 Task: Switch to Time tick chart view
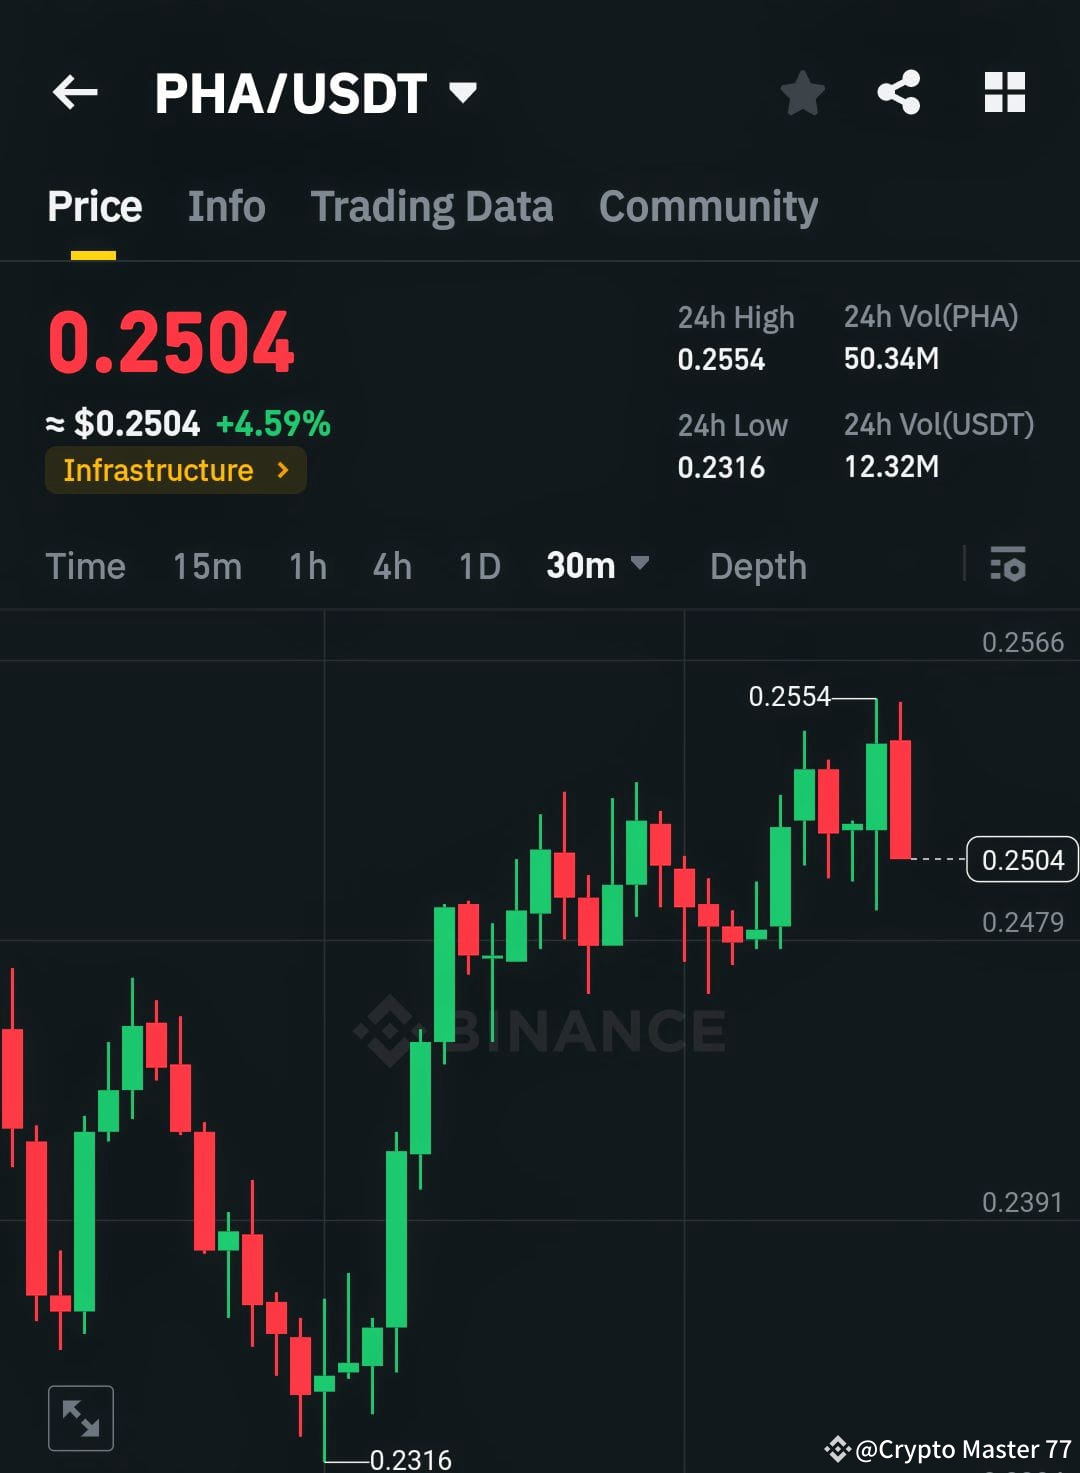pyautogui.click(x=86, y=566)
